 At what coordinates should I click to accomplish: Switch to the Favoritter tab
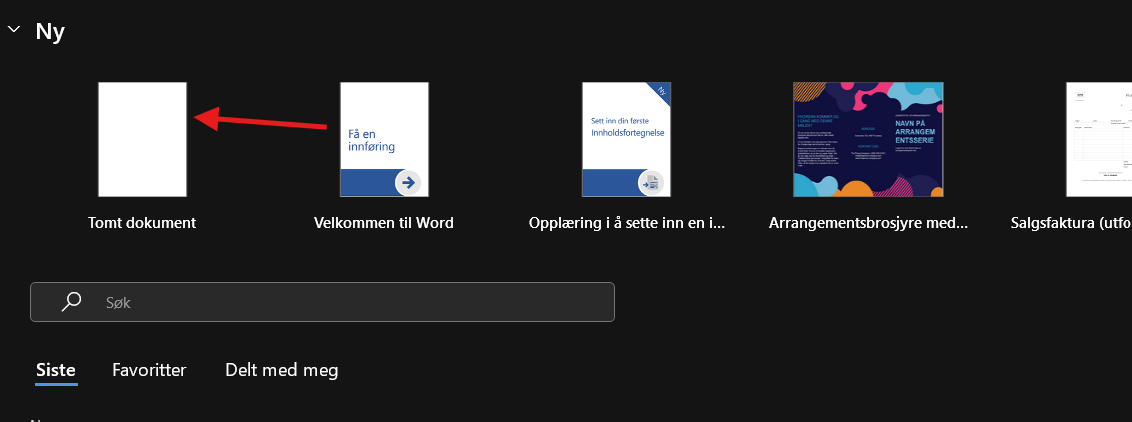149,370
